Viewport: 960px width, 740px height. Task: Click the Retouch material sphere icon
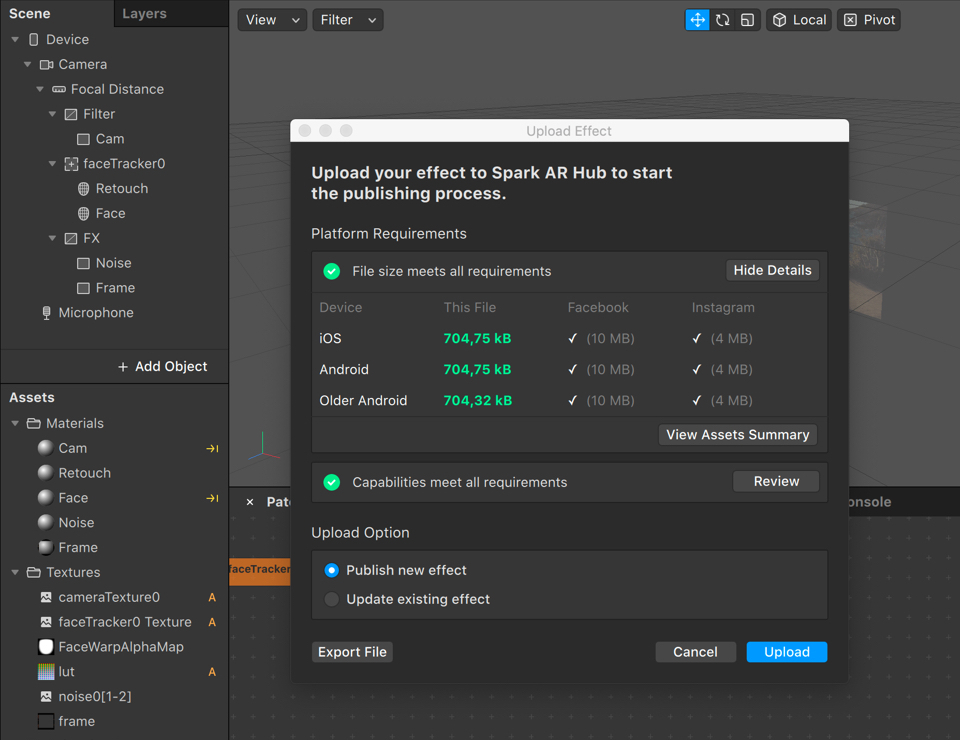point(46,473)
